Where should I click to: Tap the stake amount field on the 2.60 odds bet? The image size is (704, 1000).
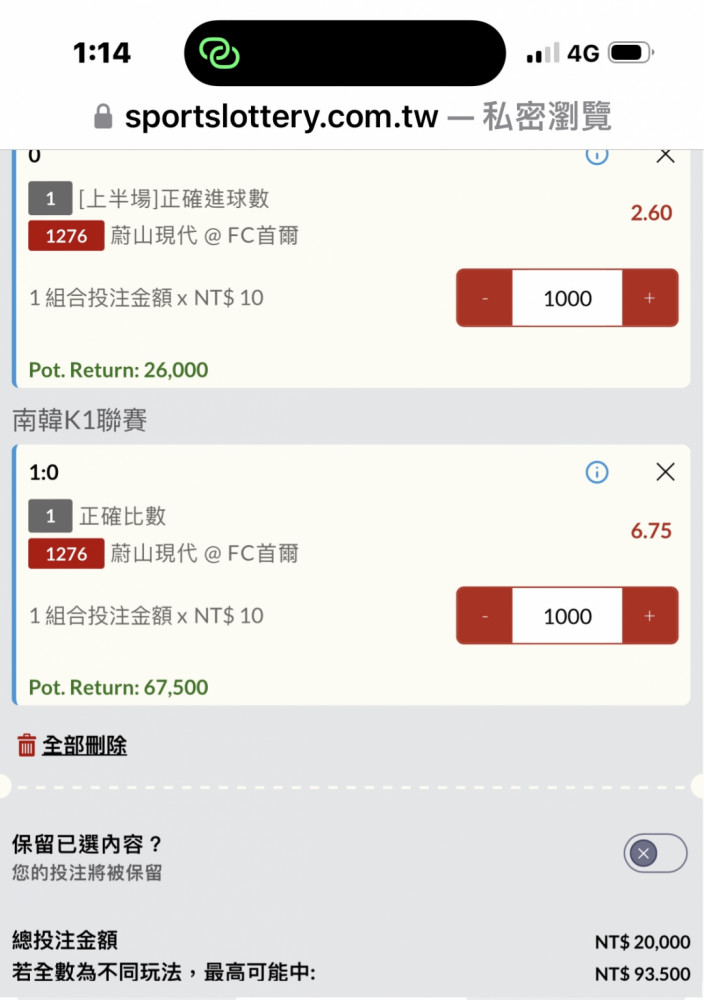(567, 298)
